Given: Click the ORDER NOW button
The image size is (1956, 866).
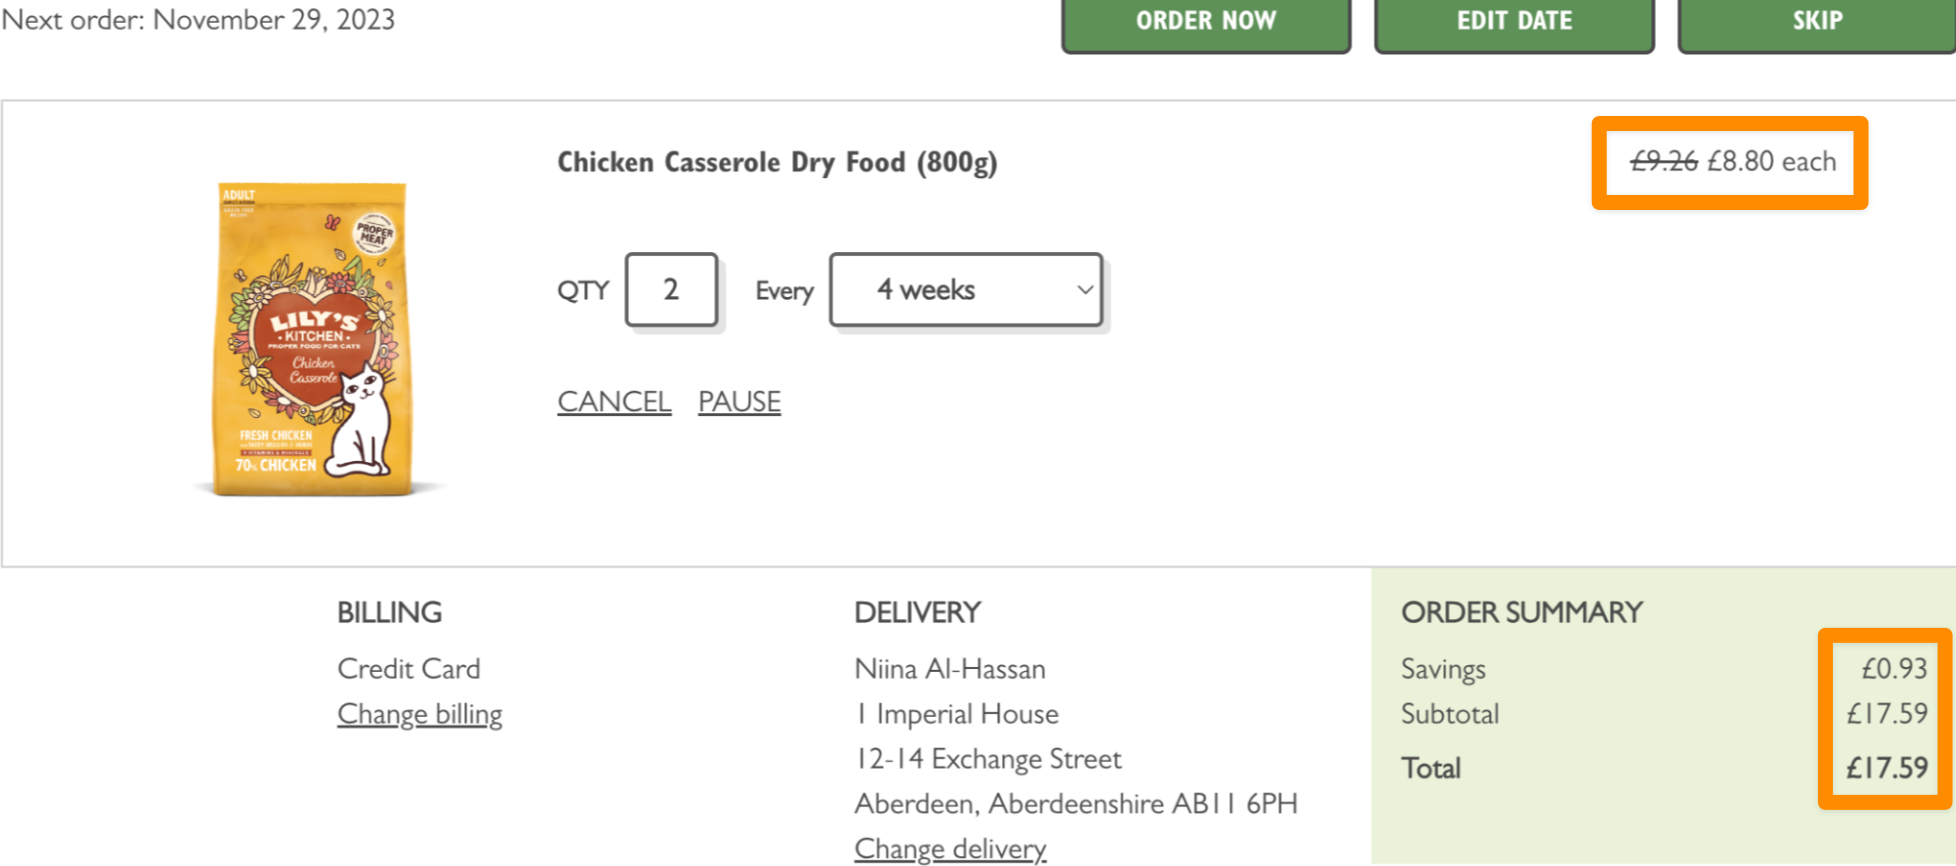Looking at the screenshot, I should (1206, 22).
